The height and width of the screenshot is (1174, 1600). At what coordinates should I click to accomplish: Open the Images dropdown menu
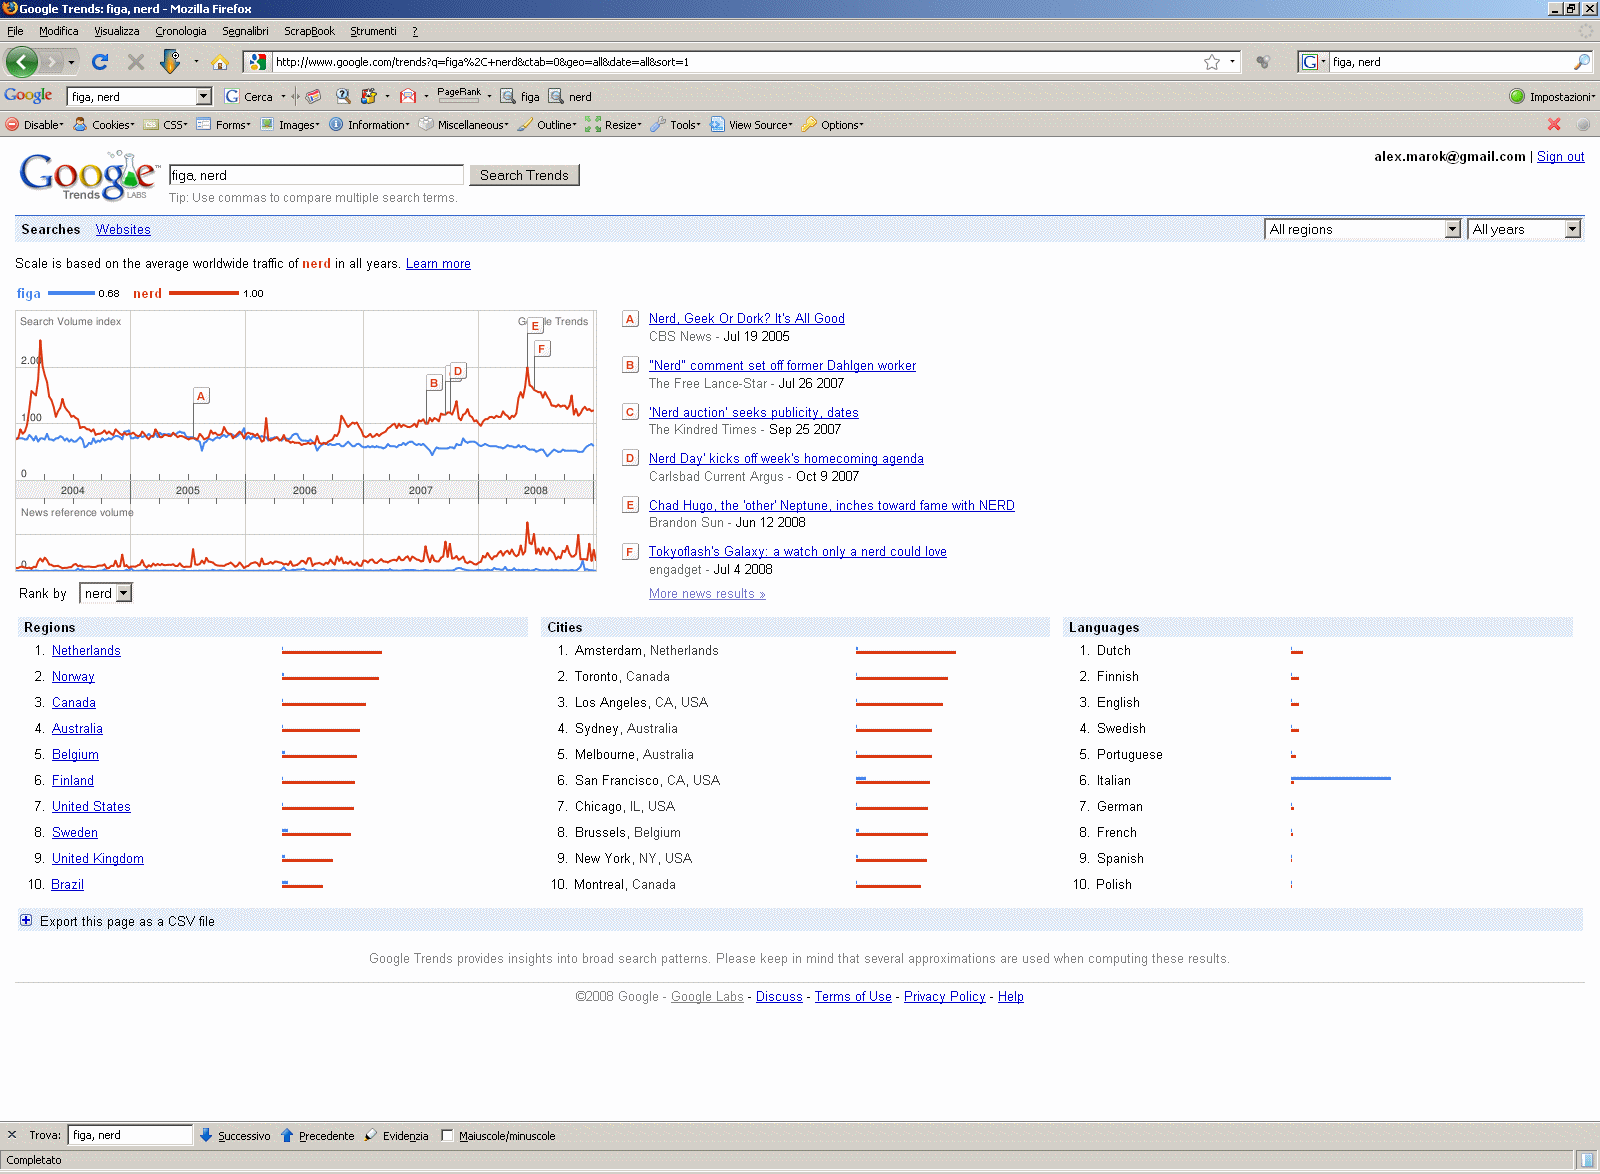[290, 125]
